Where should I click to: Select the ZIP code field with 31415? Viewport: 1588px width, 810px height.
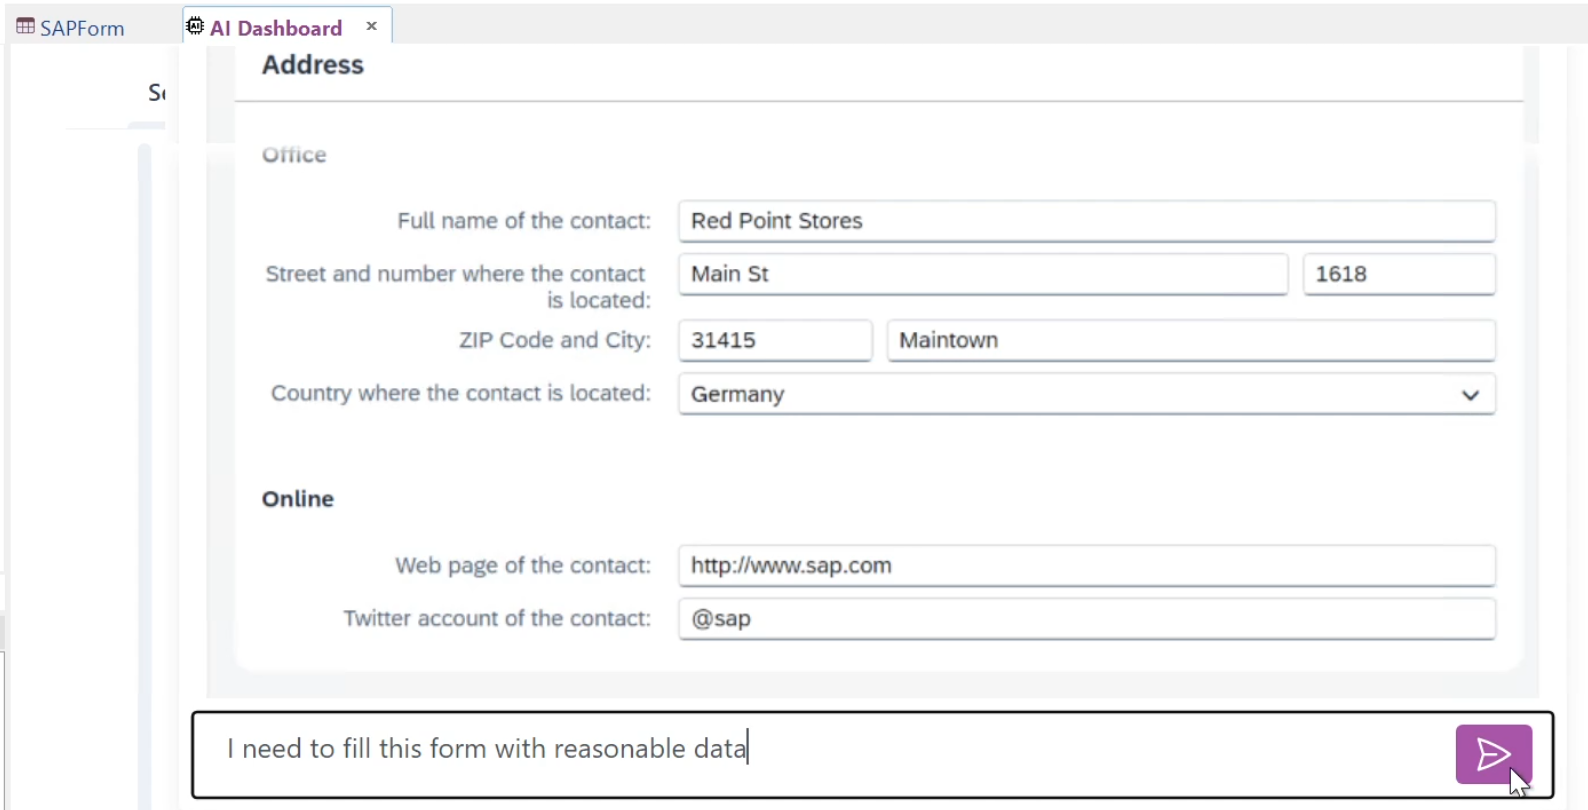[774, 340]
